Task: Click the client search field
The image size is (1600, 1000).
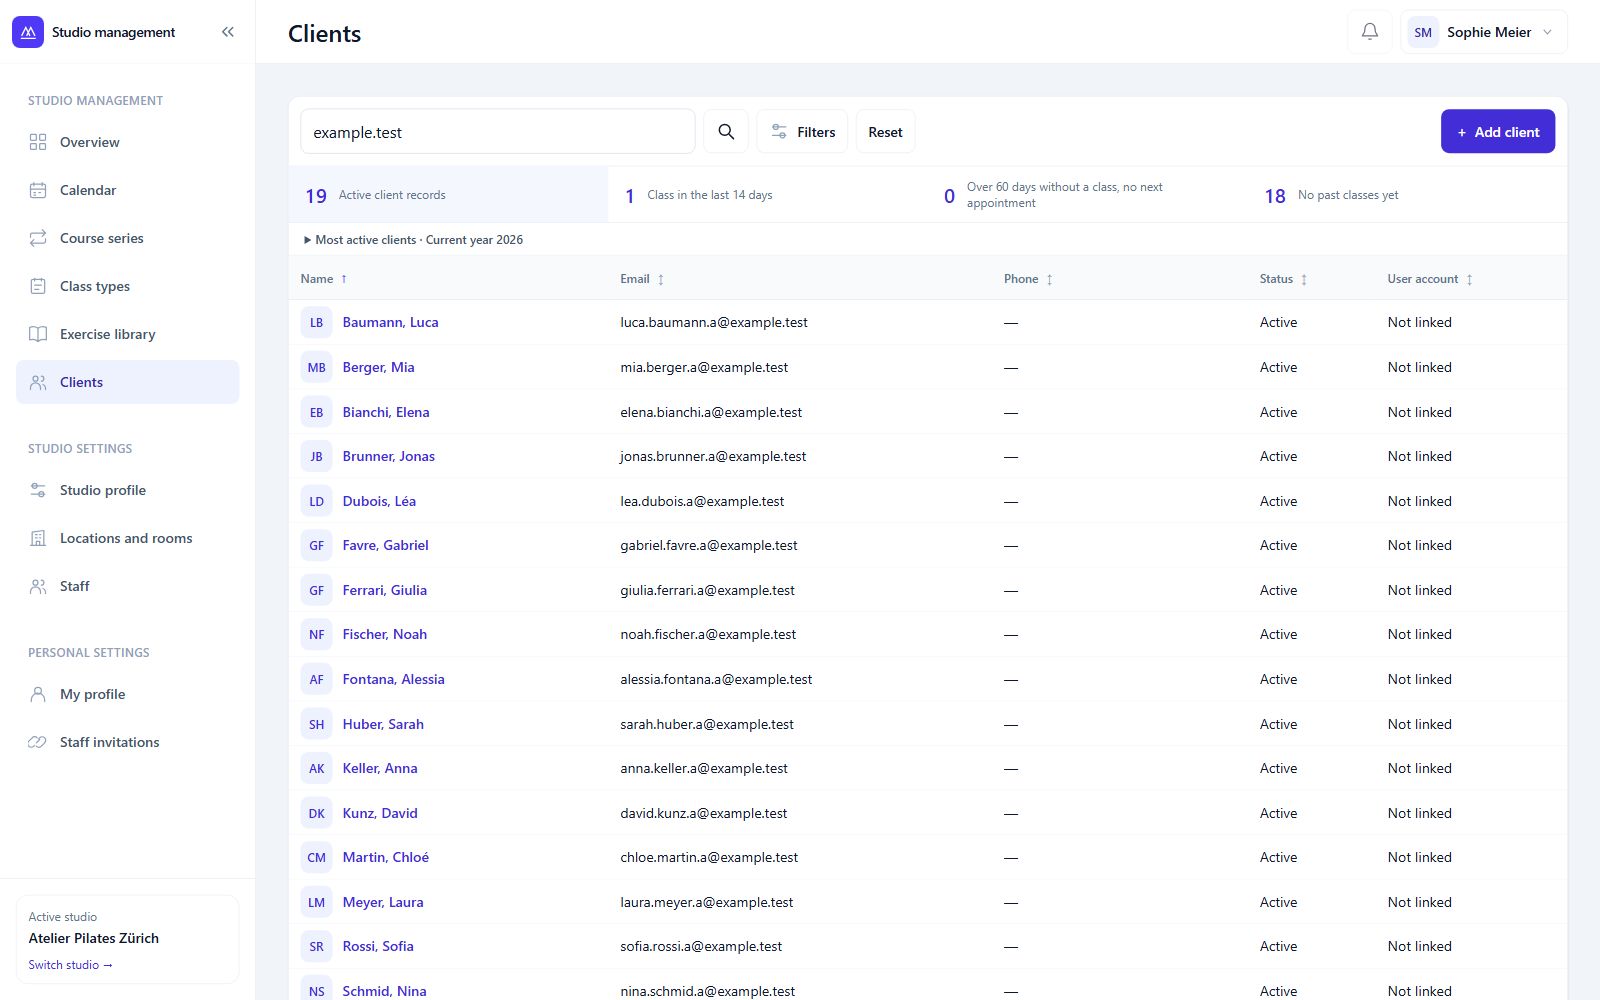Action: tap(498, 132)
